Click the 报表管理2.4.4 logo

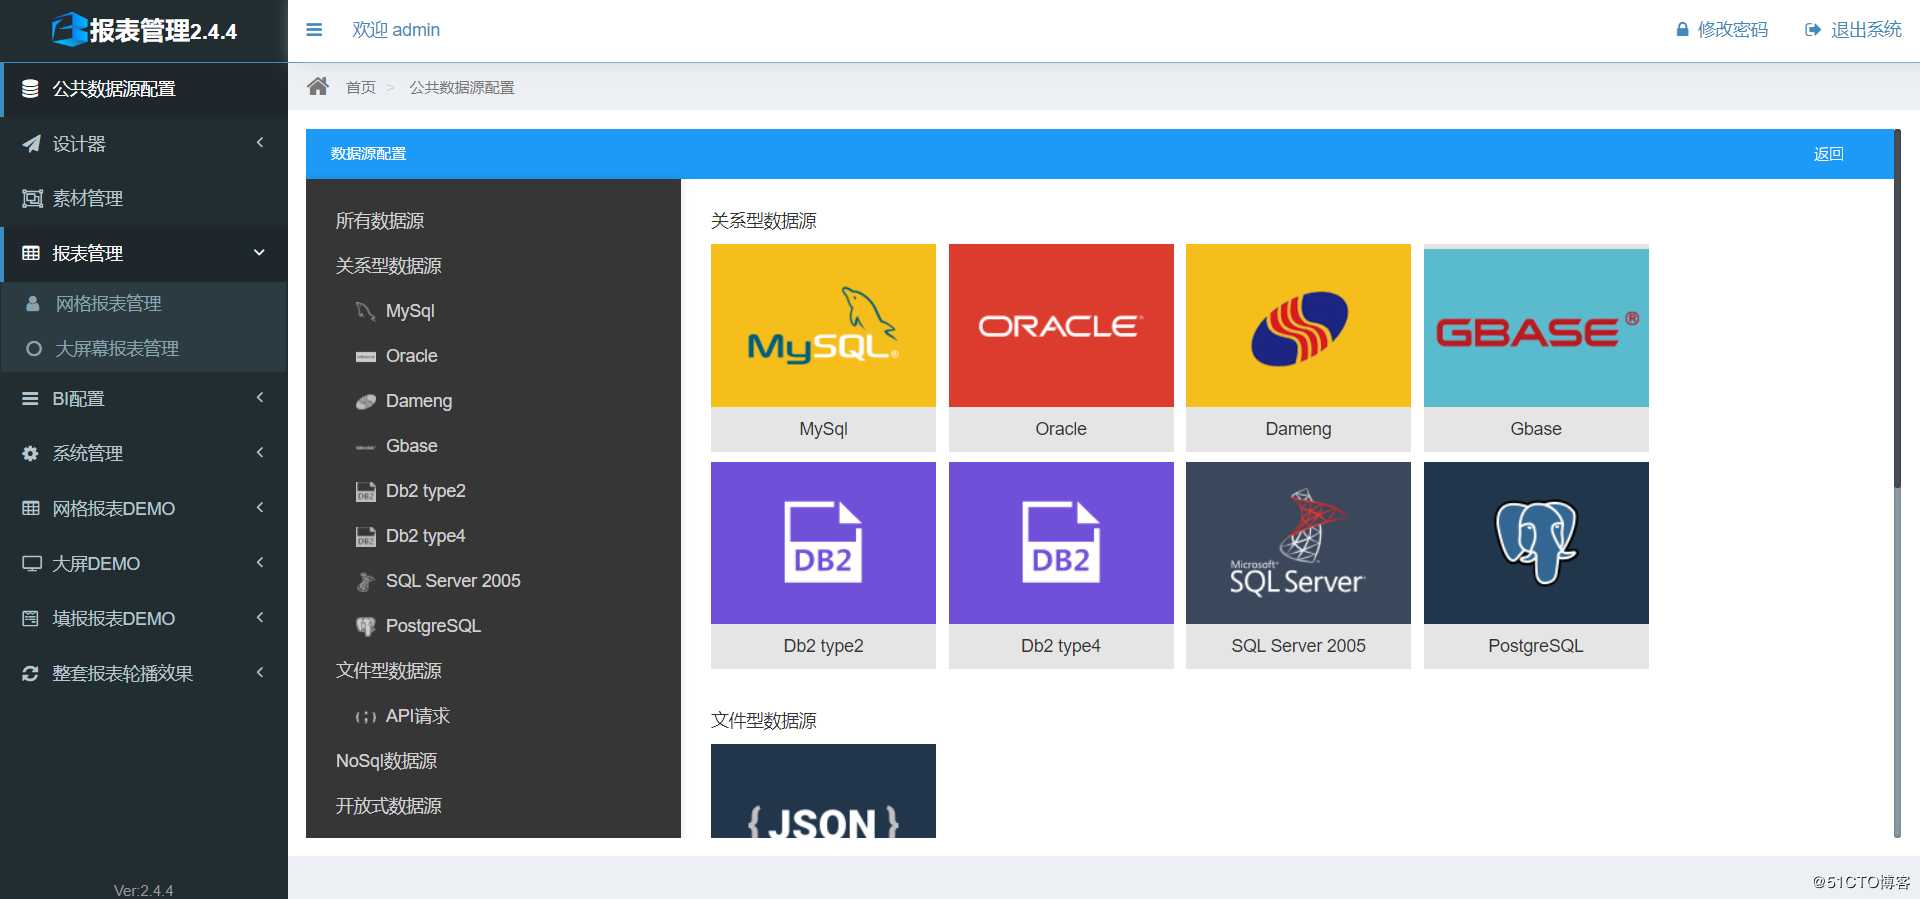coord(144,30)
